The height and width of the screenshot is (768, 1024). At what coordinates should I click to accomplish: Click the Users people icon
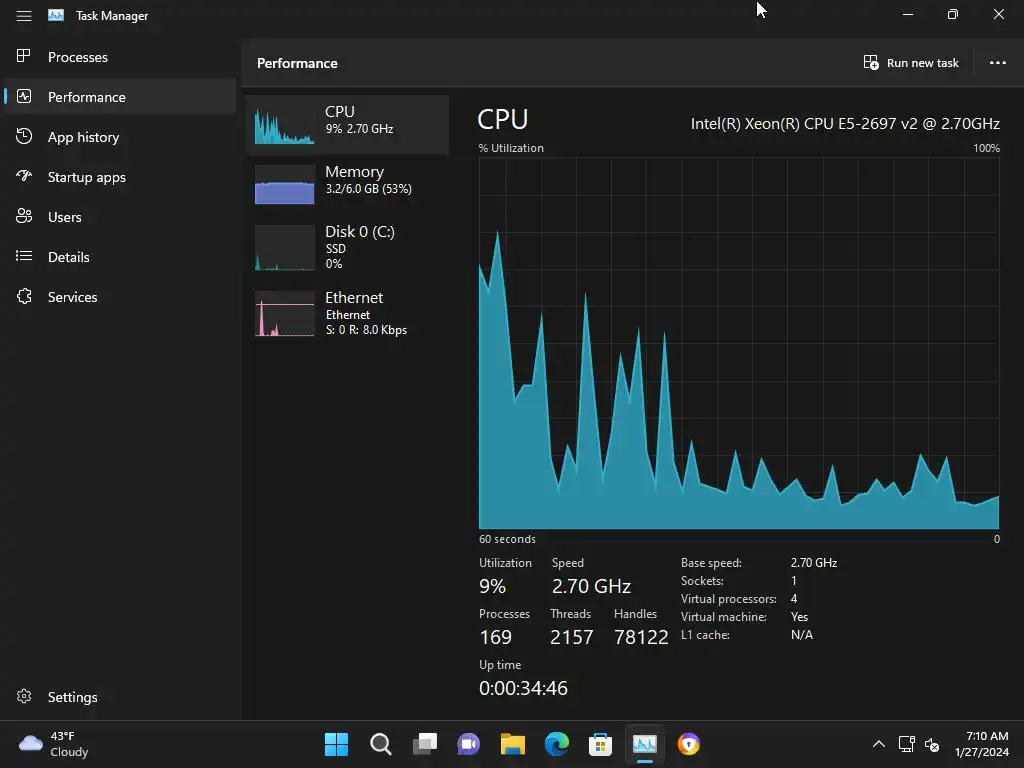tap(24, 216)
